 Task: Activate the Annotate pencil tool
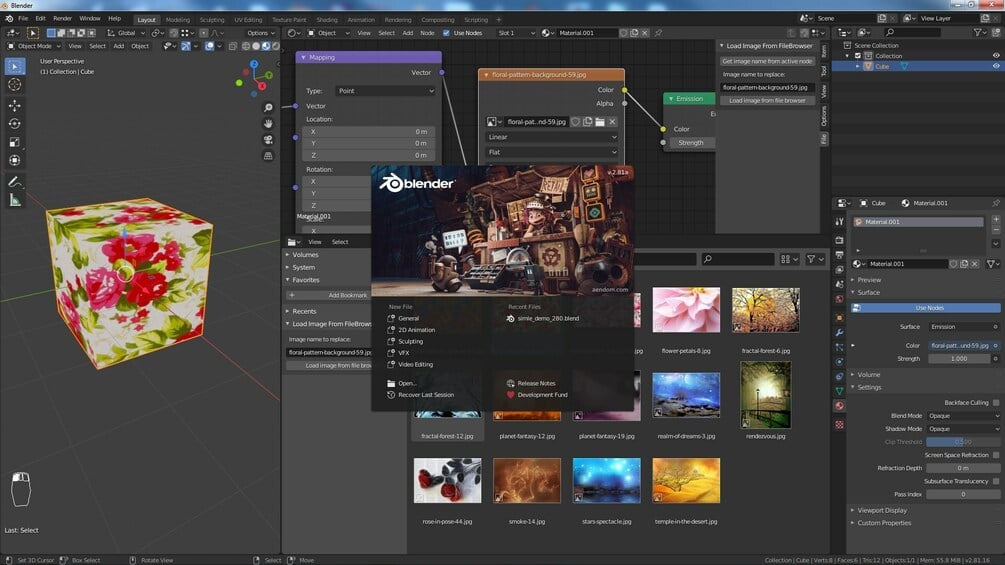pyautogui.click(x=15, y=182)
